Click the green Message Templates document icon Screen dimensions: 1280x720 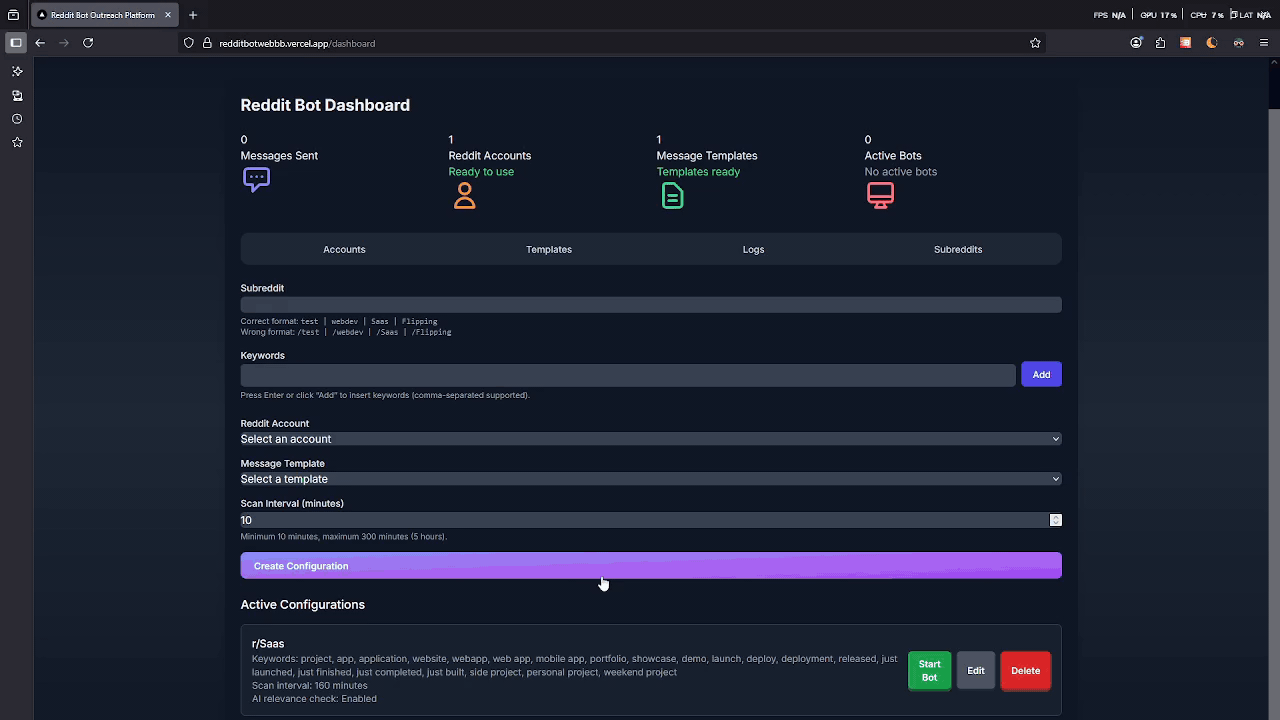coord(672,195)
